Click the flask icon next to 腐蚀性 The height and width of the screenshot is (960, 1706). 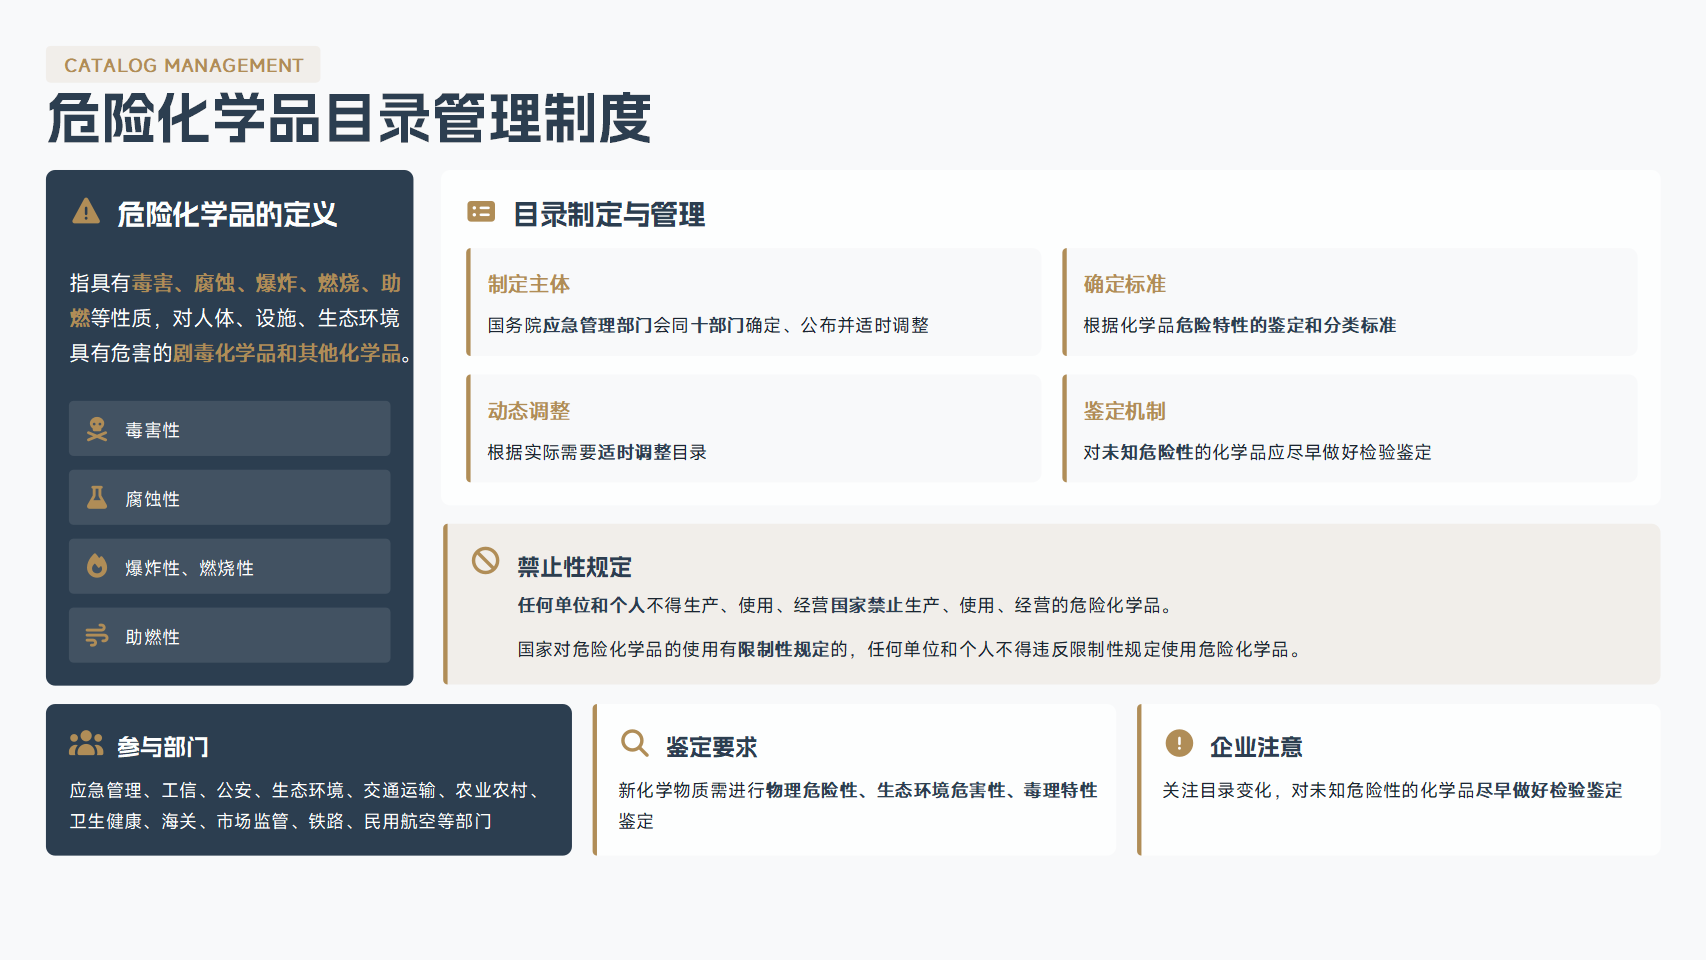pyautogui.click(x=97, y=498)
